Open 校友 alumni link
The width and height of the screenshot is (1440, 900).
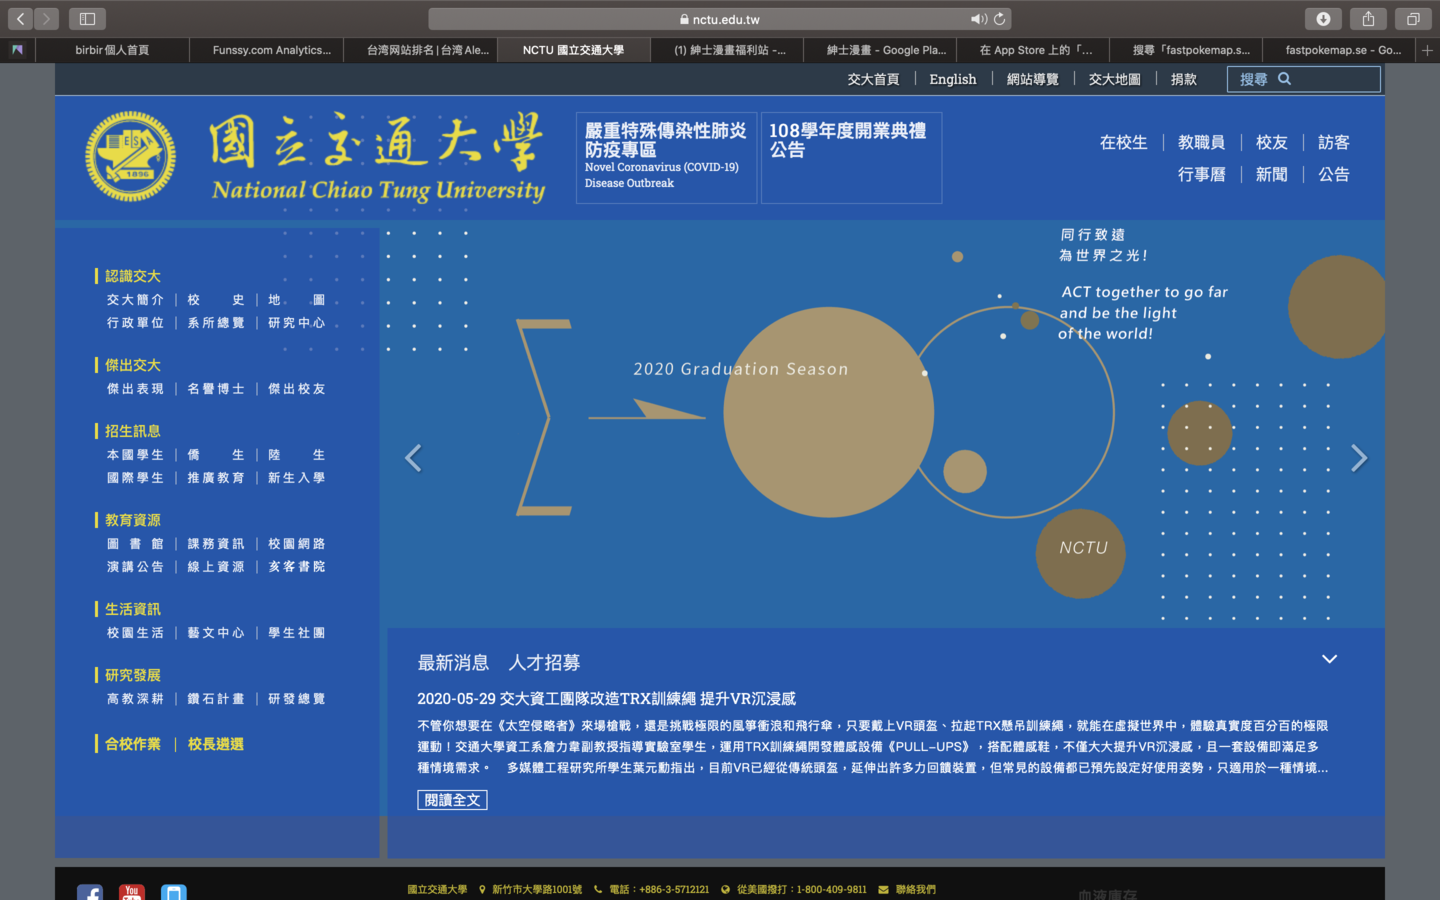(x=1272, y=143)
